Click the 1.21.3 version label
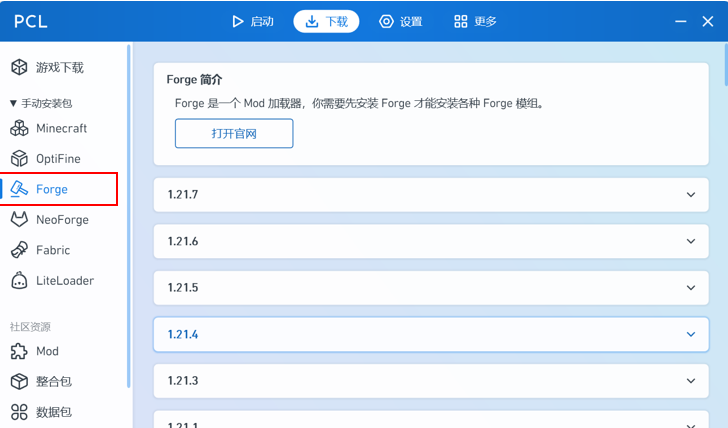 183,381
